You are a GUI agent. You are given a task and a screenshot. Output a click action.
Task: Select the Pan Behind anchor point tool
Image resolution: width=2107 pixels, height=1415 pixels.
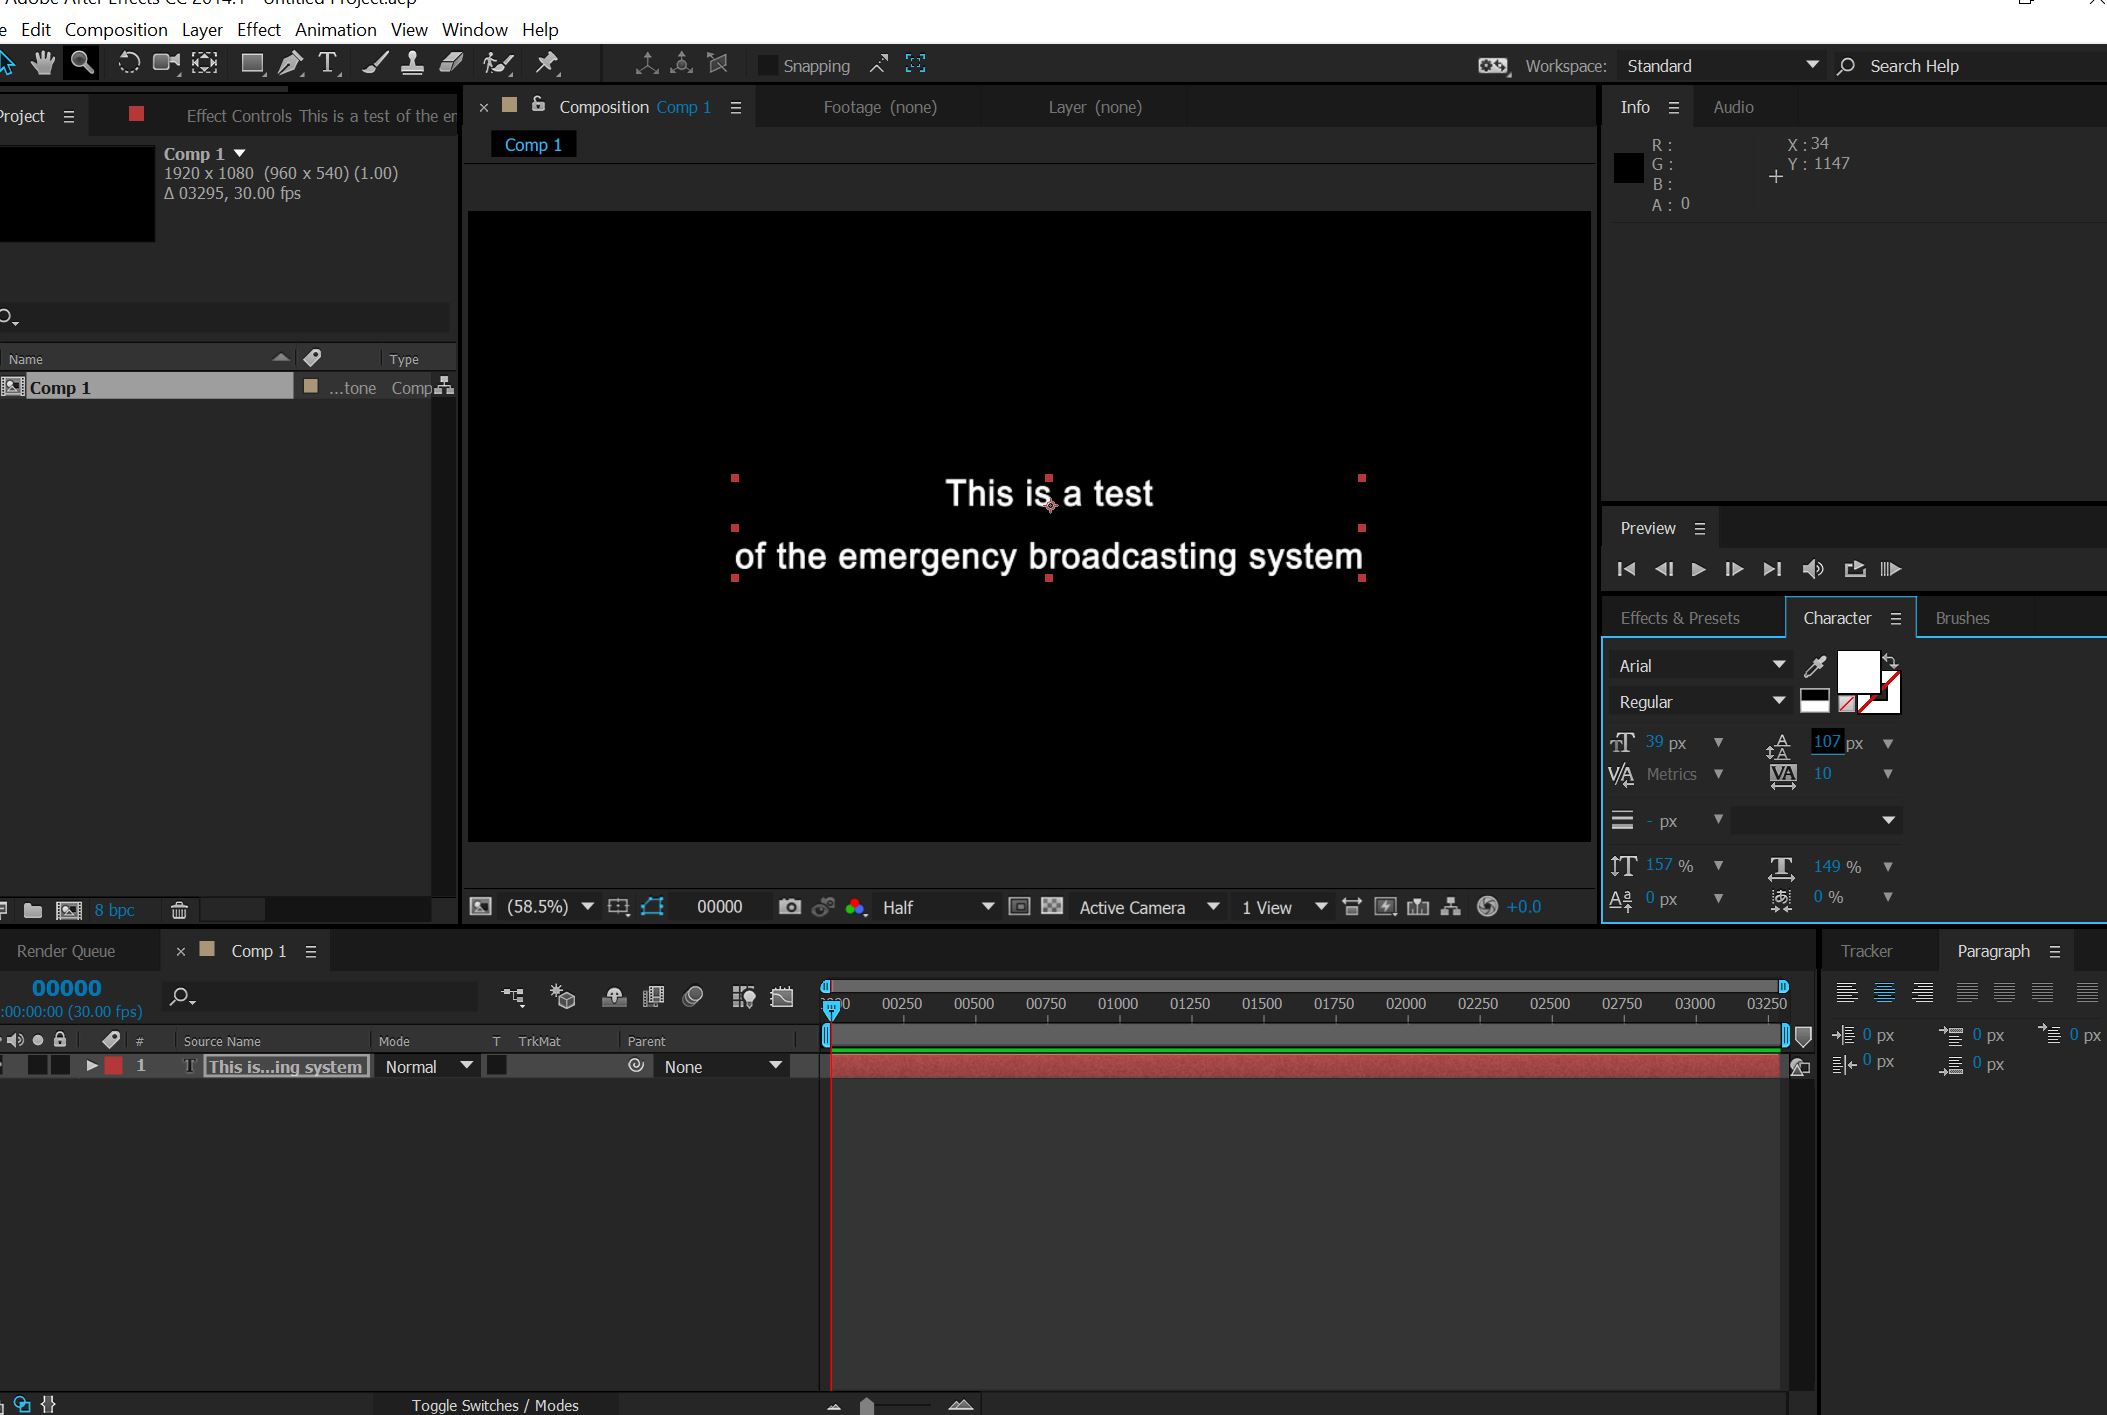click(205, 64)
